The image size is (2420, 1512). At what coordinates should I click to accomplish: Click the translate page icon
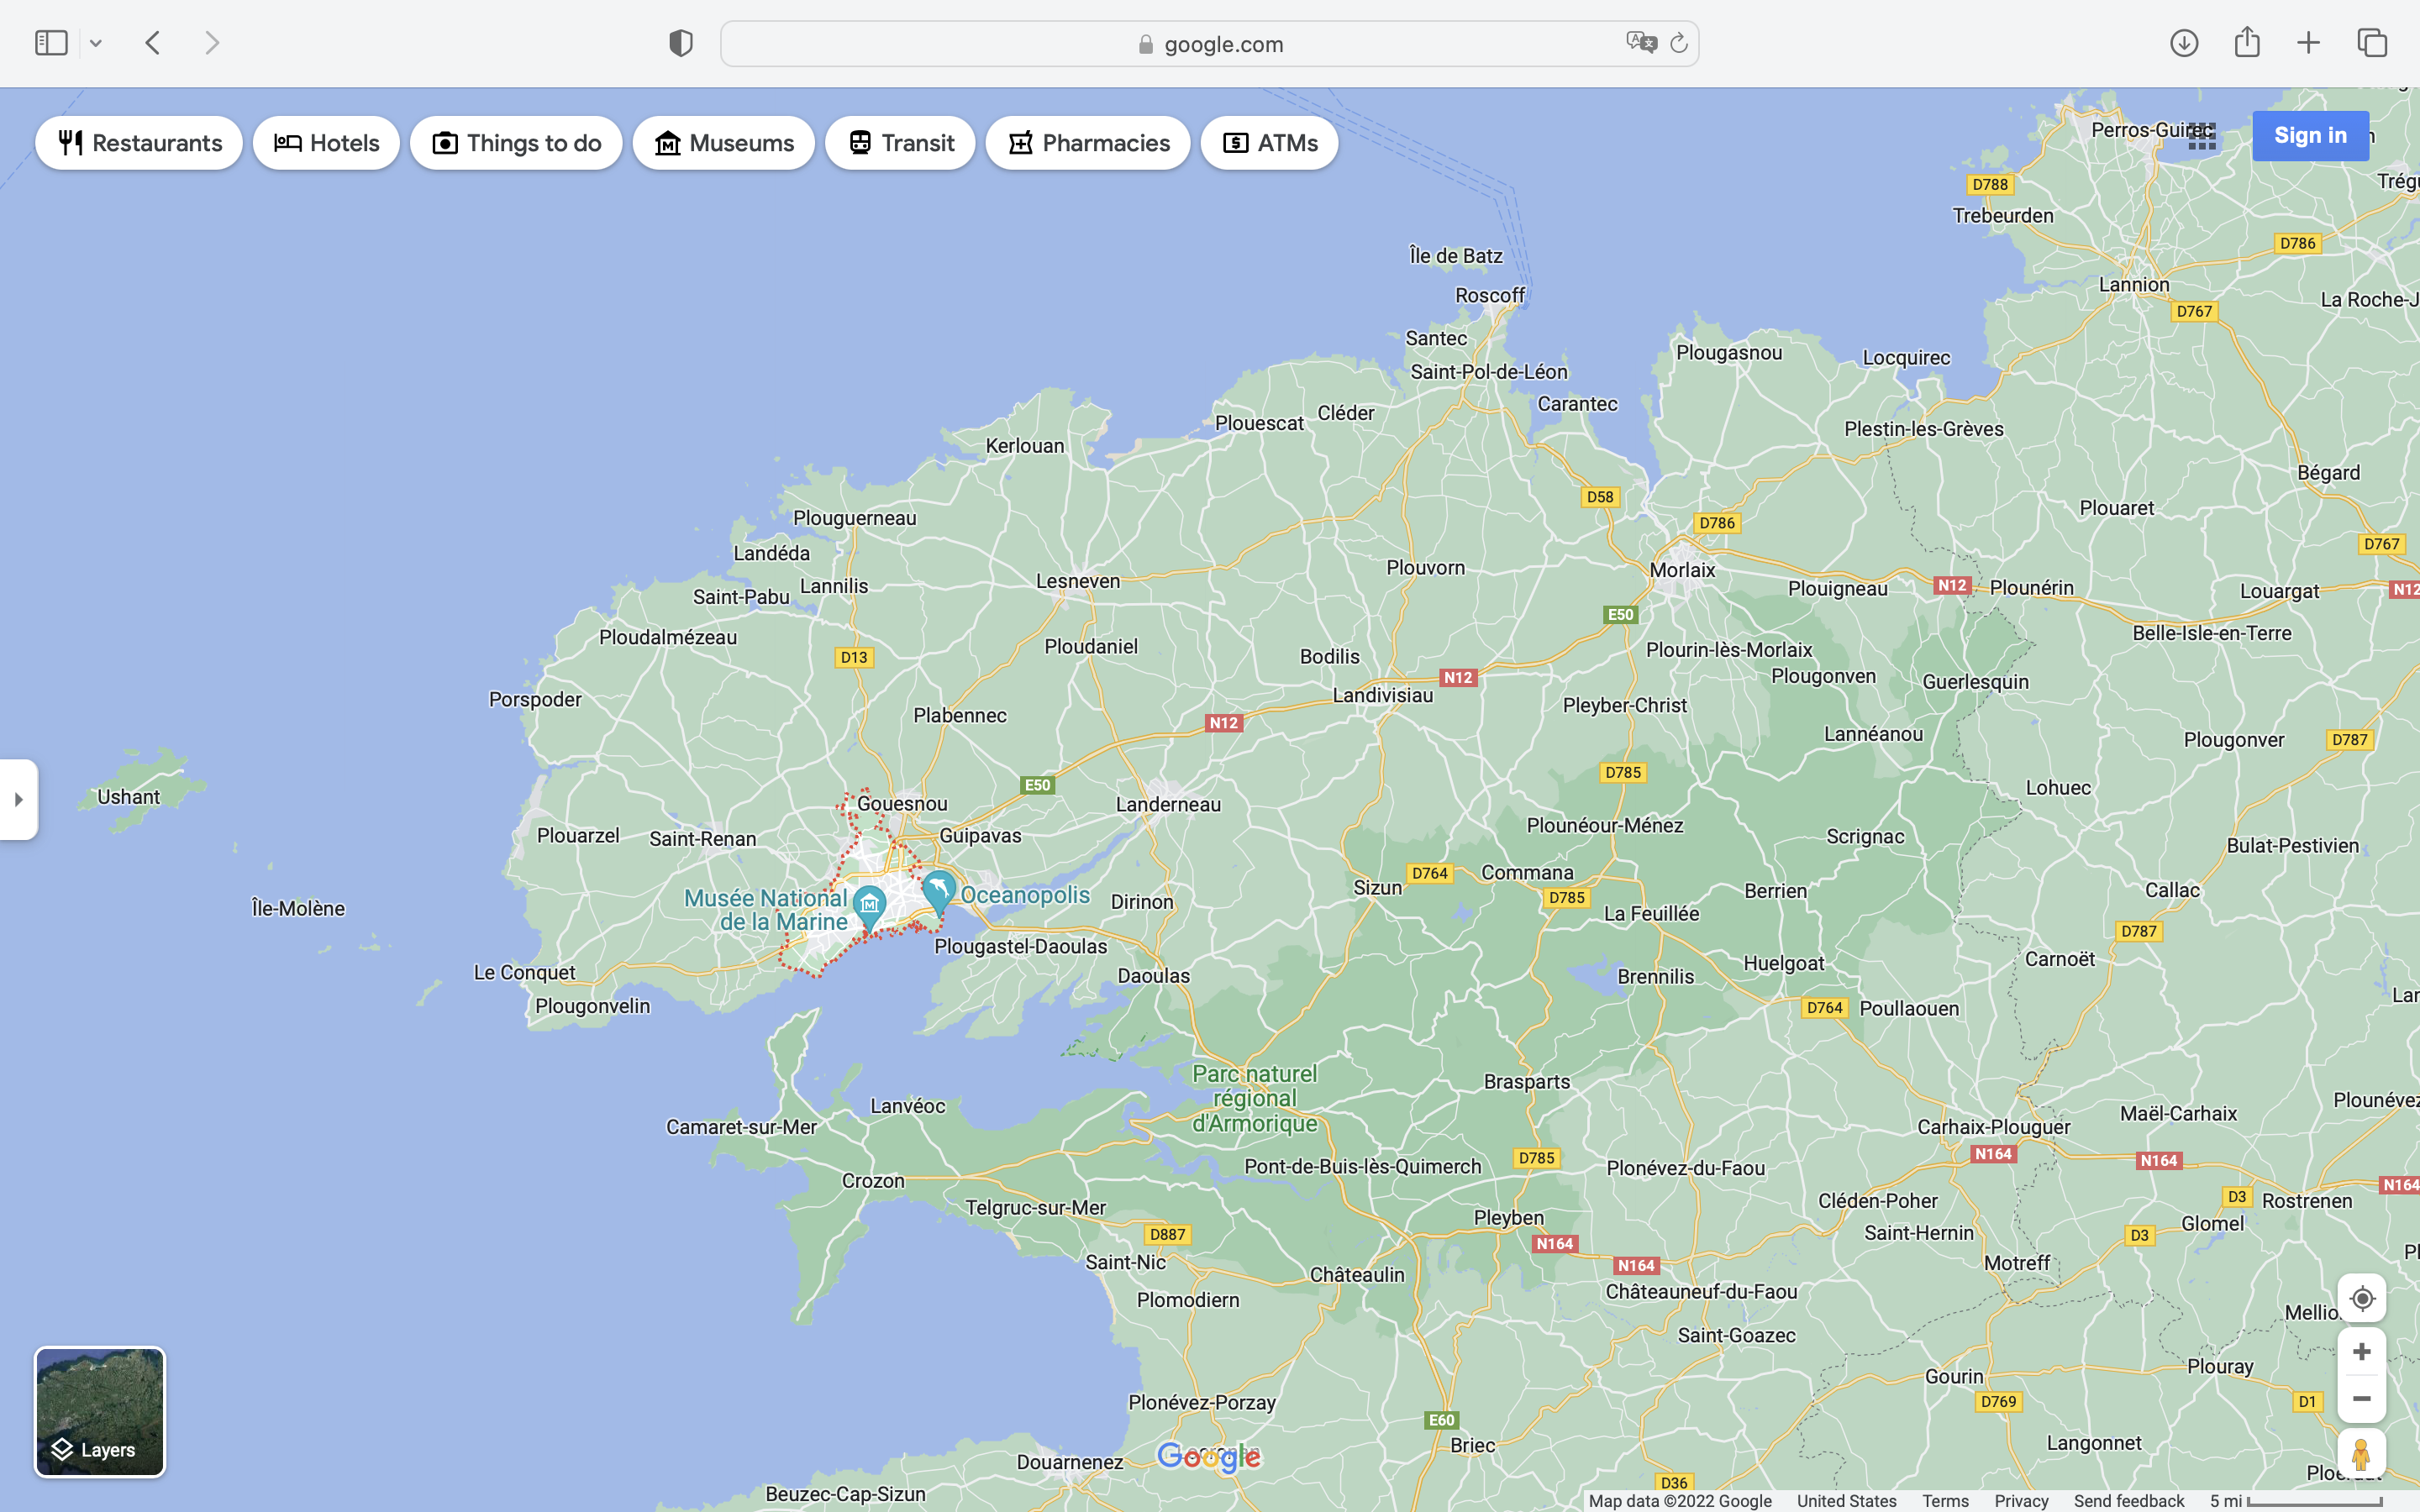click(1640, 43)
